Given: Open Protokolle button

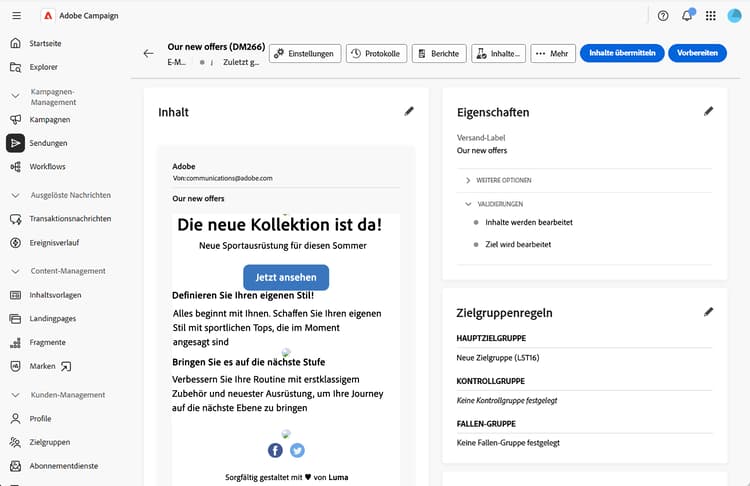Looking at the screenshot, I should coord(376,54).
